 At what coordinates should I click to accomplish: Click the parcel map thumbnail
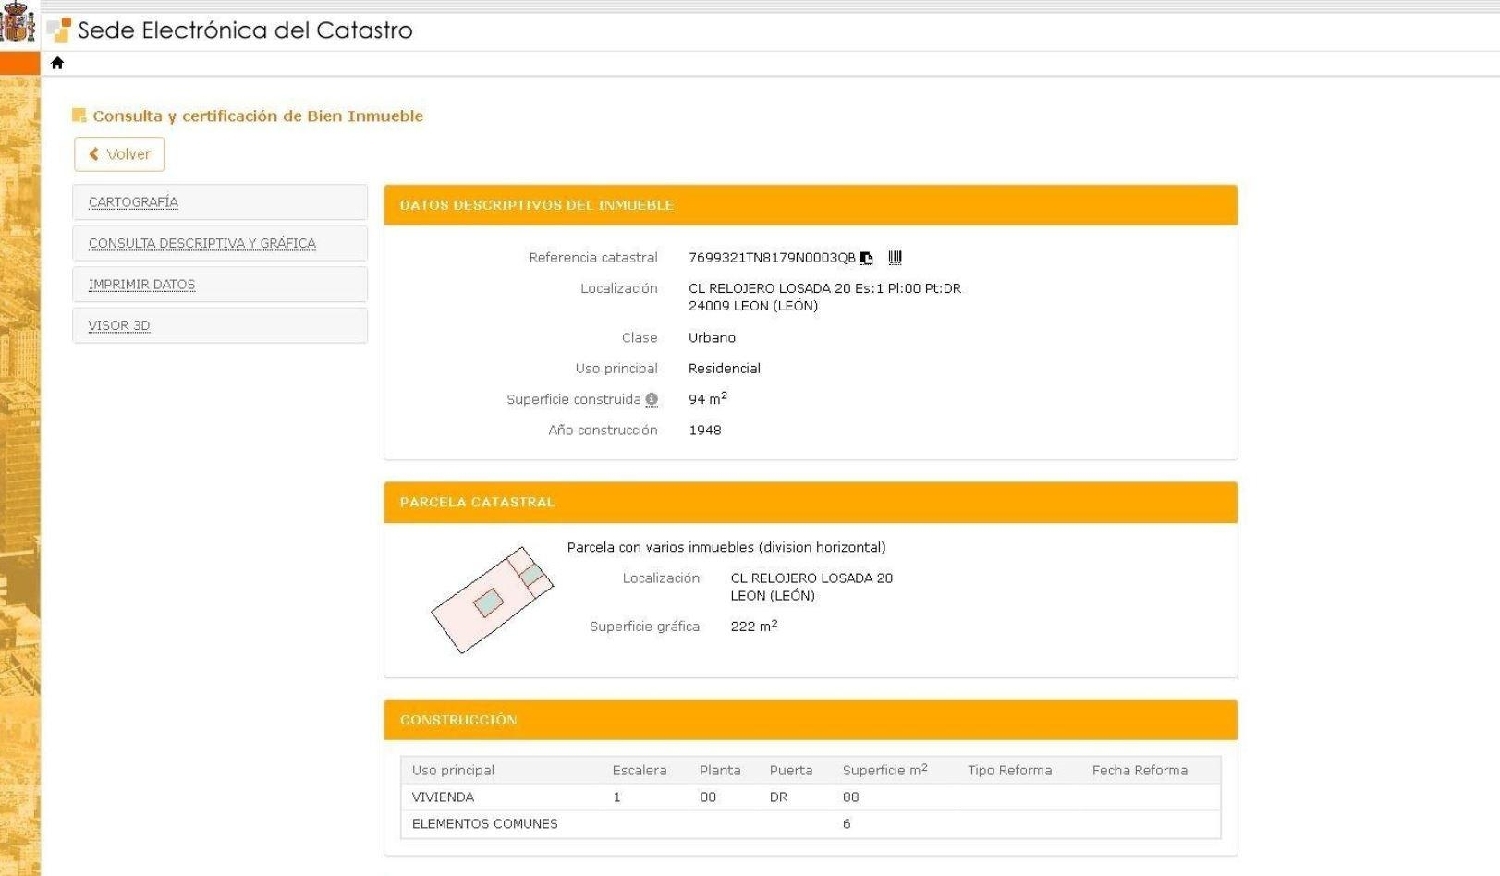[492, 600]
